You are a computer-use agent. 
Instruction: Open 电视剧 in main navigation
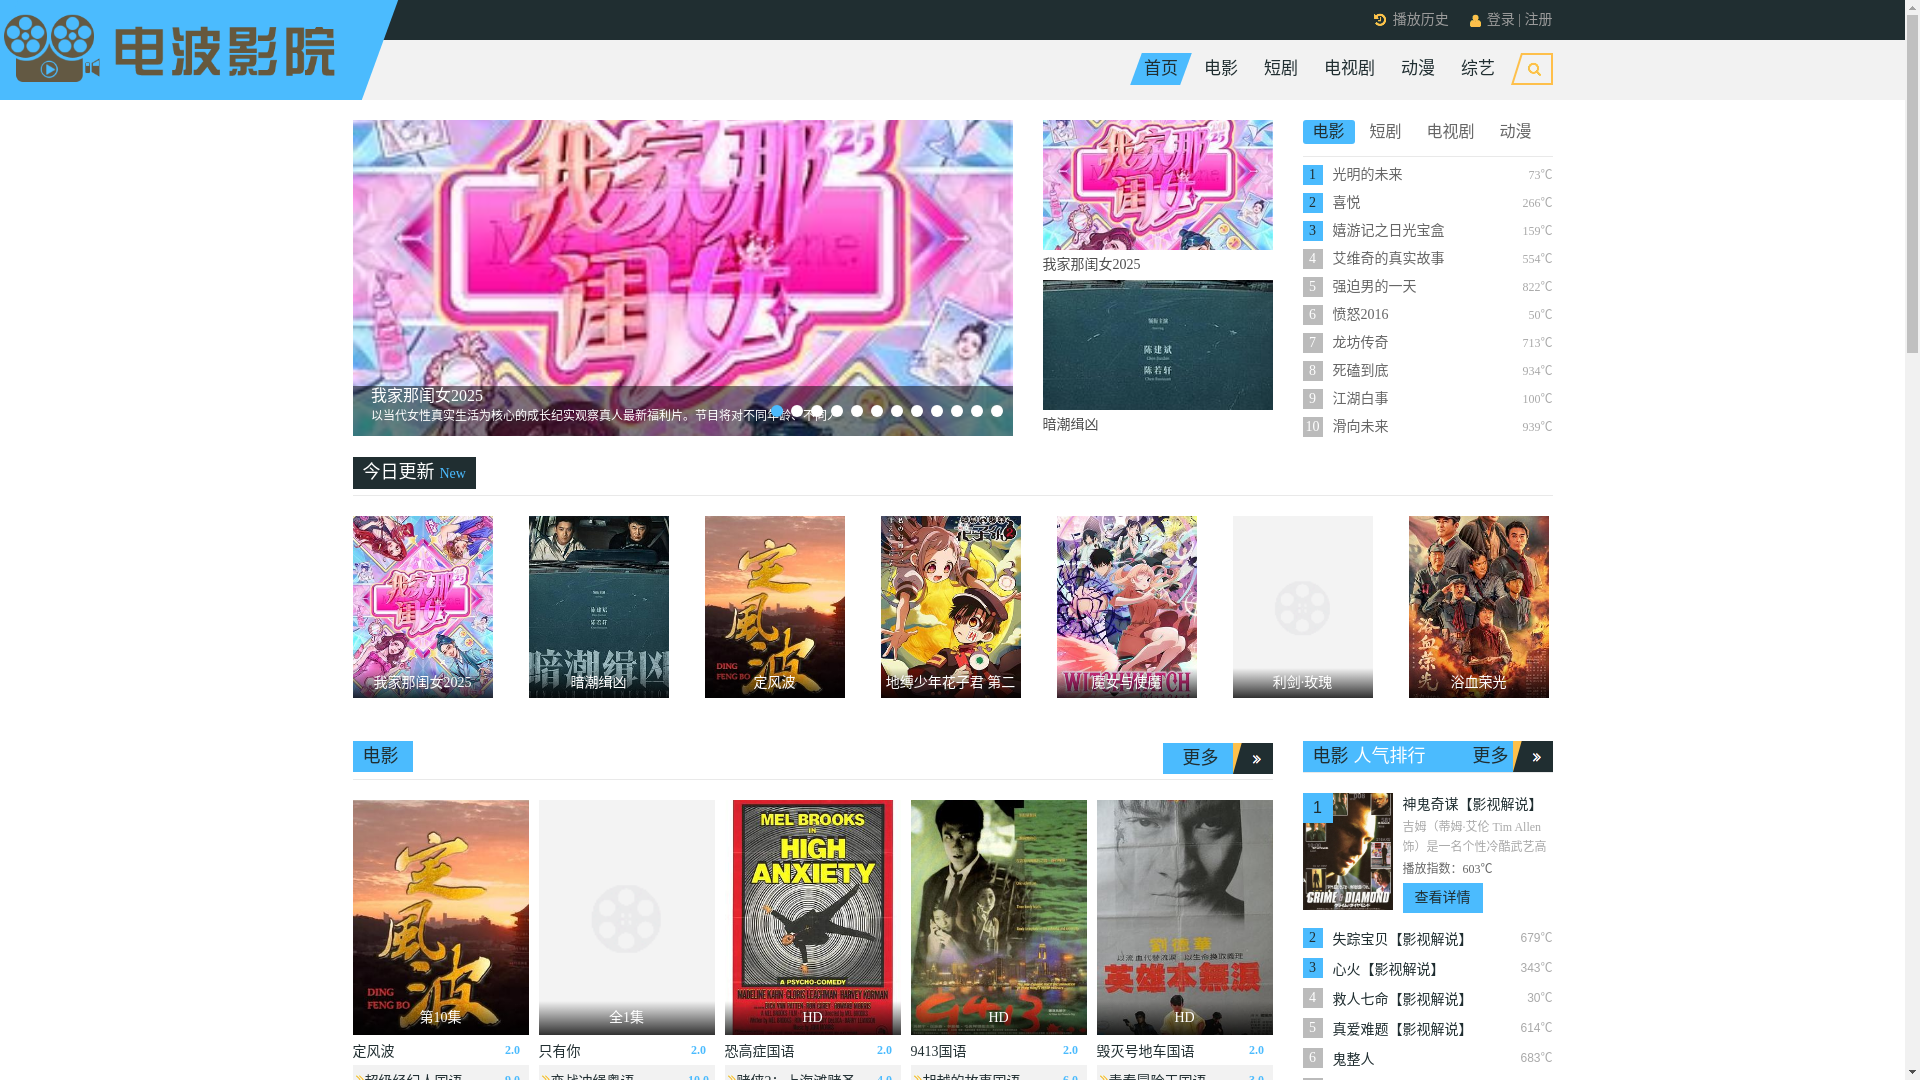(x=1350, y=69)
